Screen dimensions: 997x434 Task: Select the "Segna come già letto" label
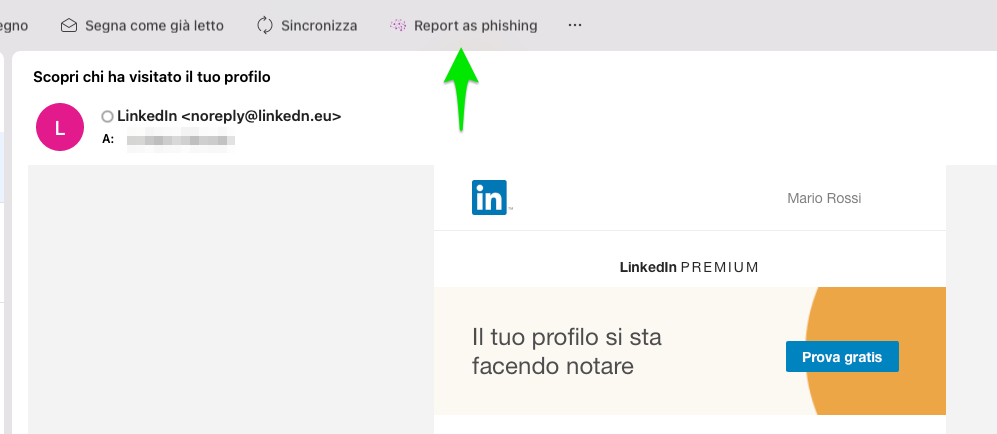click(x=155, y=26)
